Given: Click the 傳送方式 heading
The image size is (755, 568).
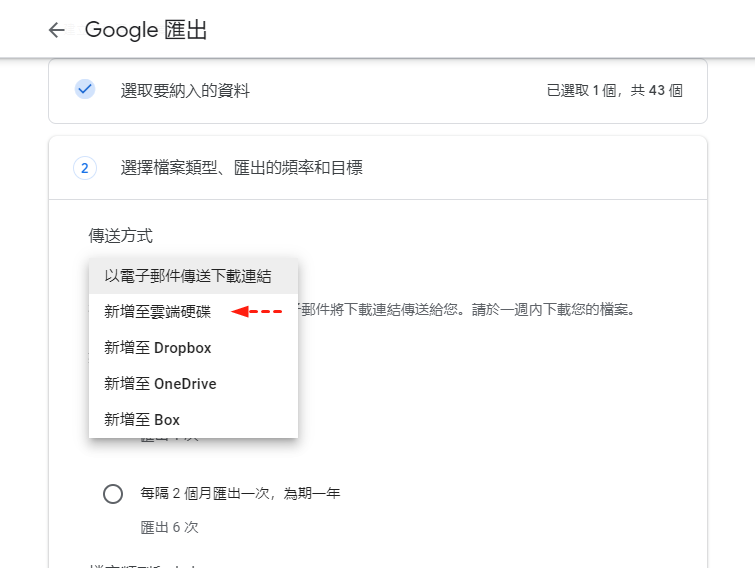Looking at the screenshot, I should (x=120, y=236).
